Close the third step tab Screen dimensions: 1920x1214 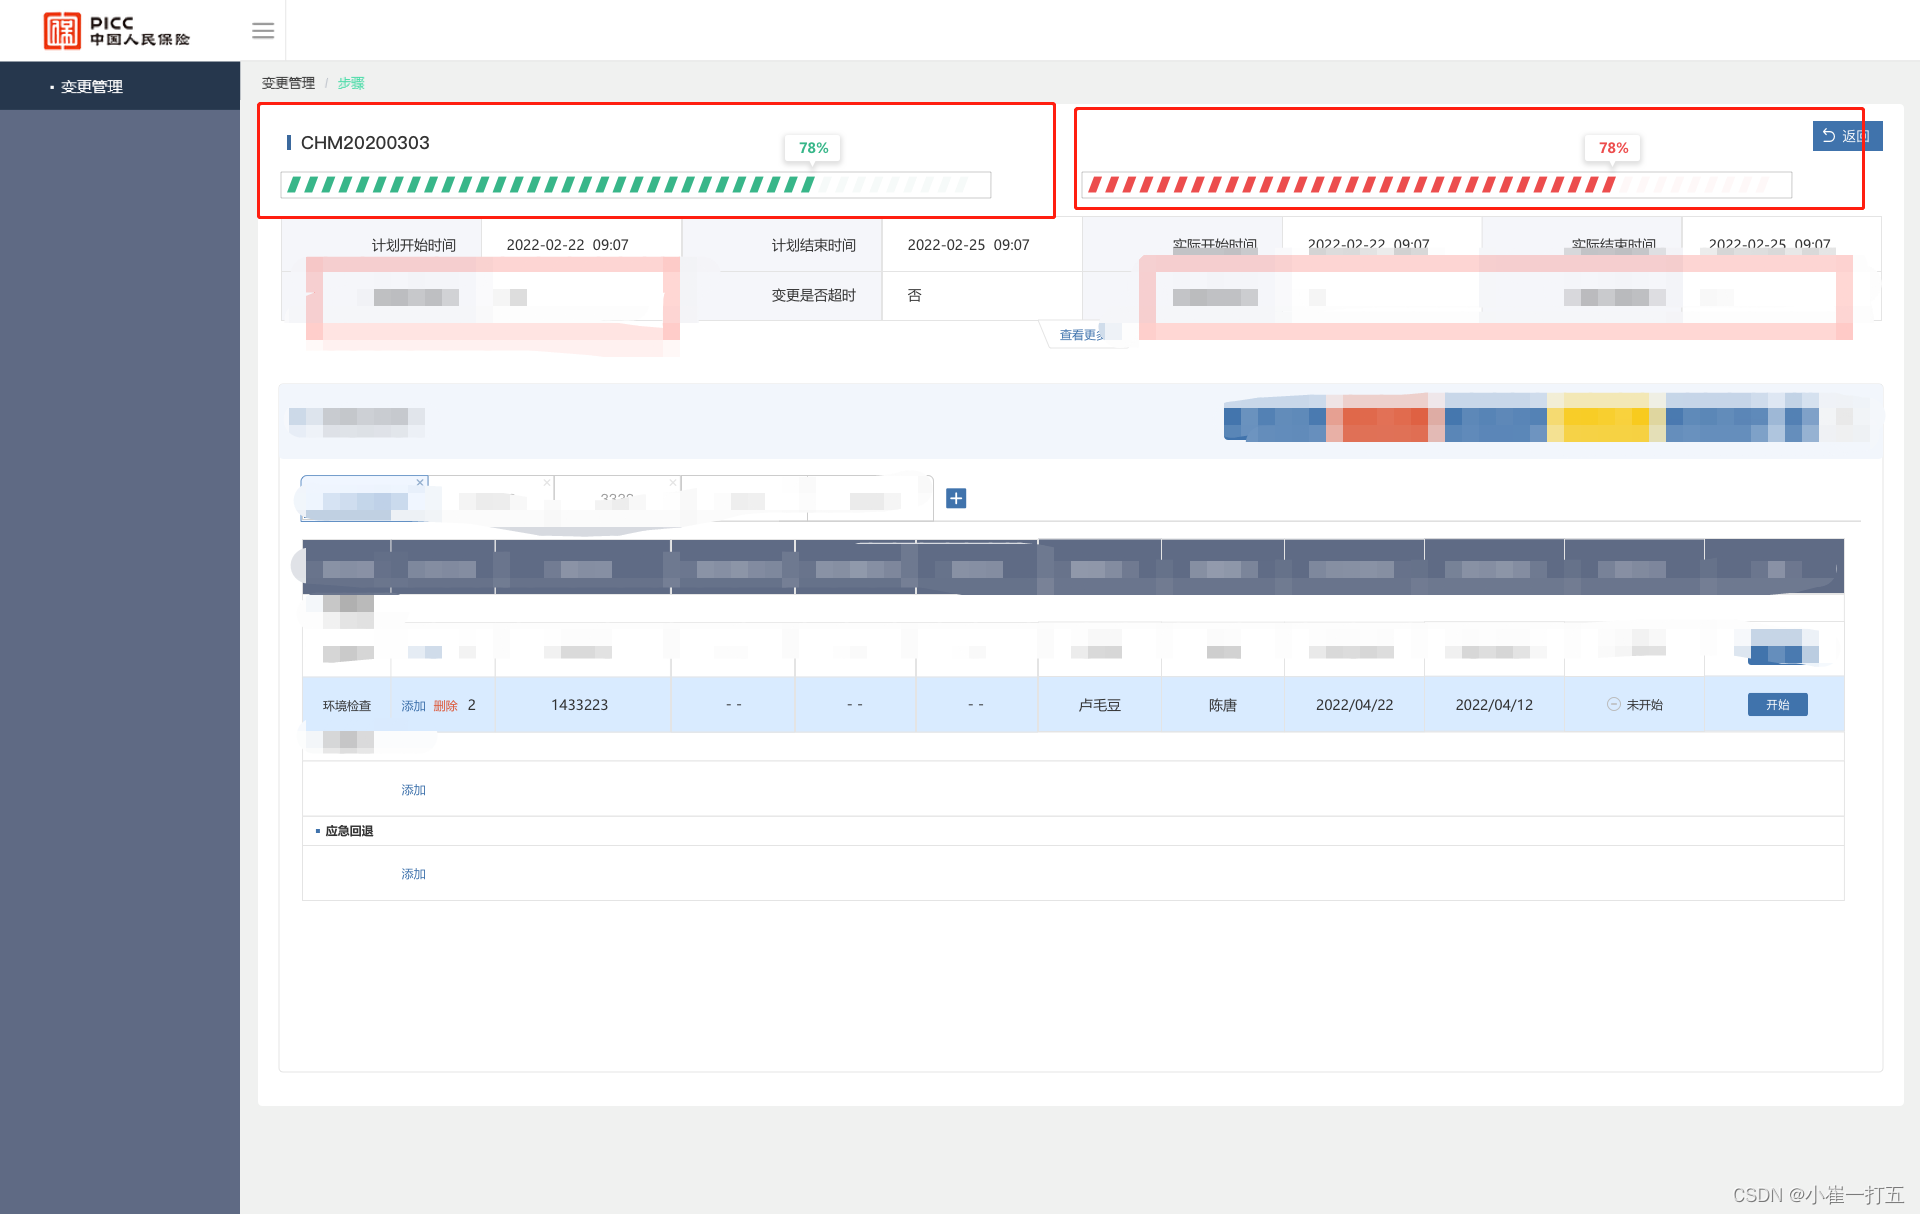[673, 483]
